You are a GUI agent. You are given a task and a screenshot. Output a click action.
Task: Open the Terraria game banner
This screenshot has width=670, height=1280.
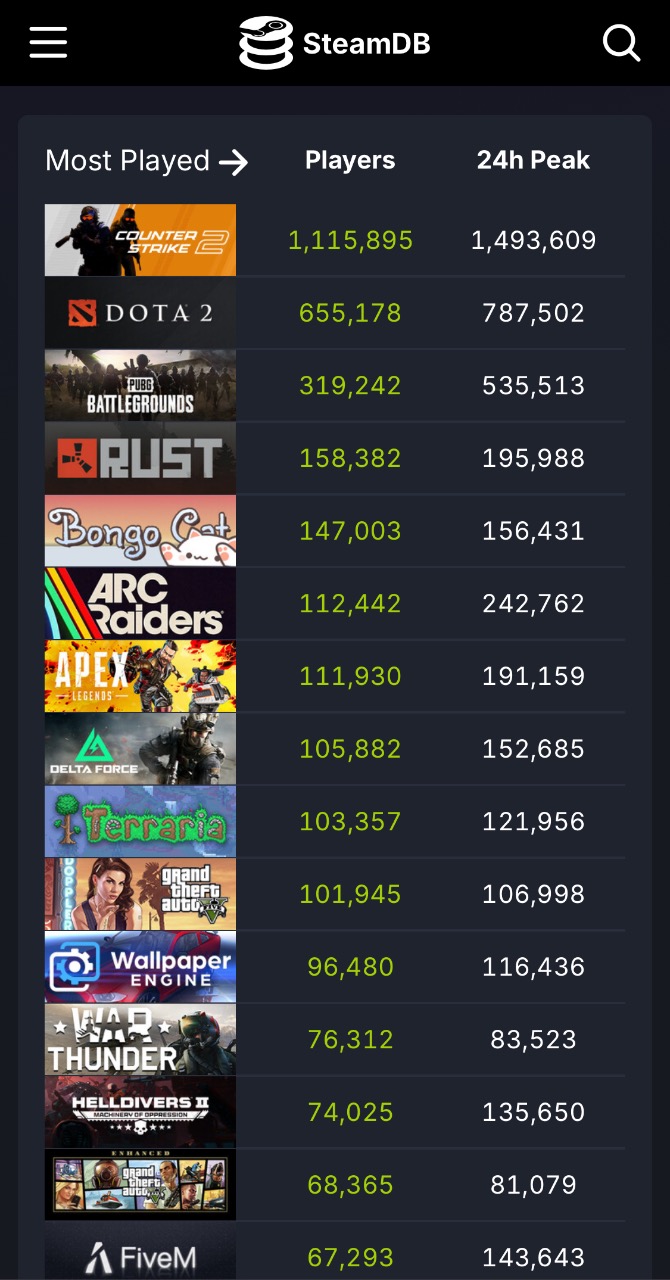pyautogui.click(x=140, y=821)
